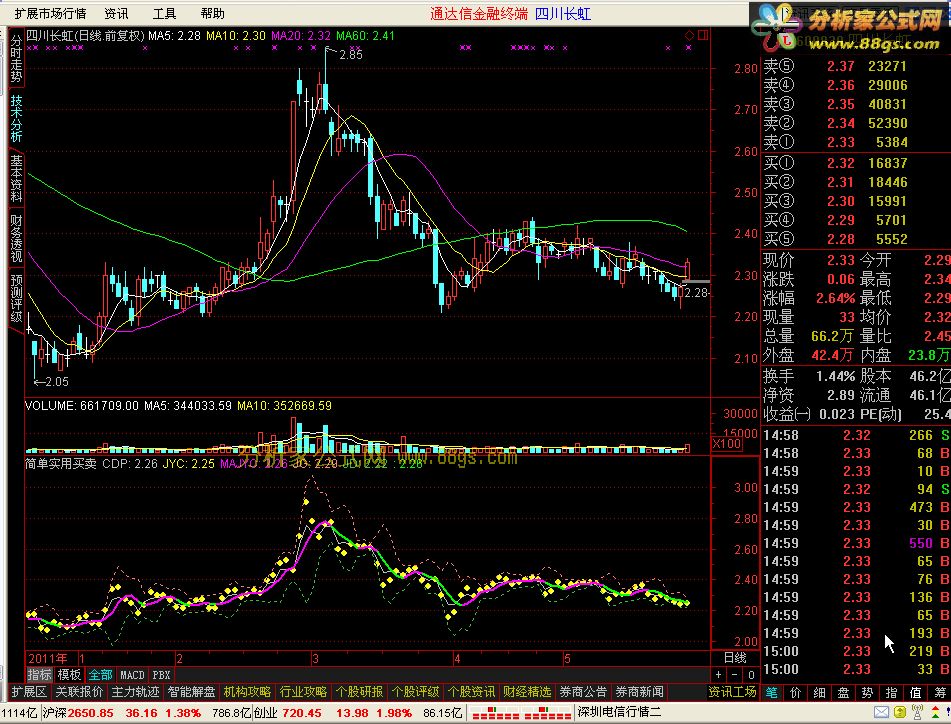951x724 pixels.
Task: Open the 工具 menu
Action: (164, 13)
